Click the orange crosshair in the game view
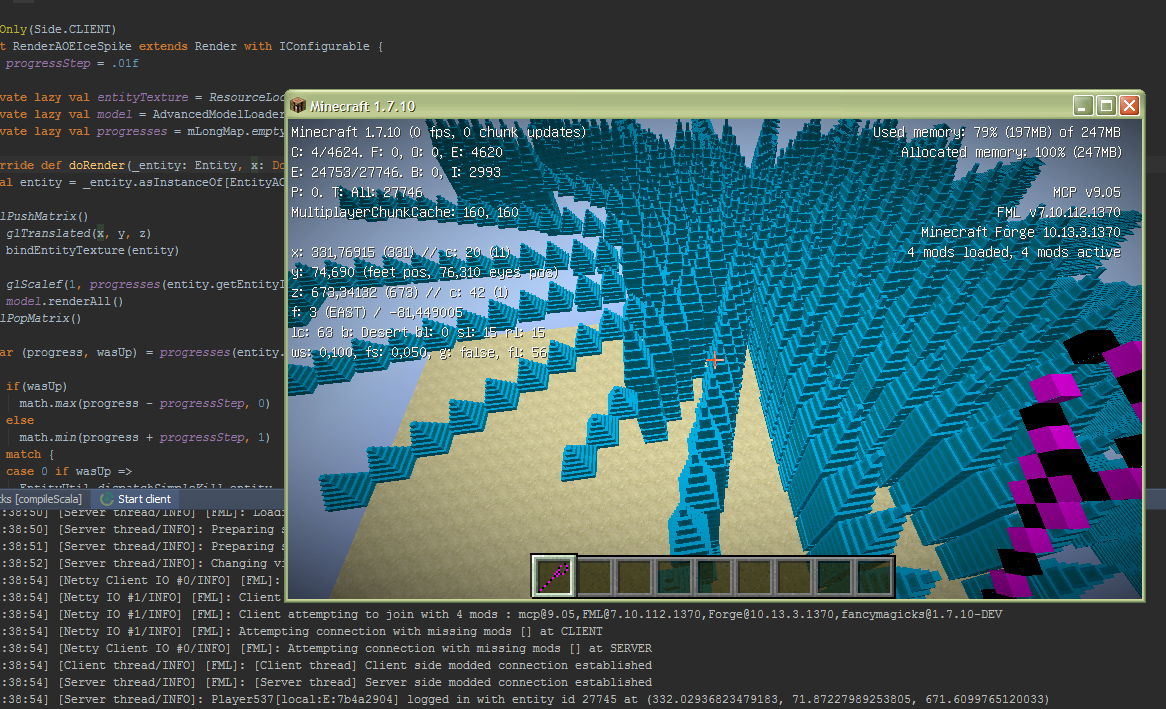 [714, 360]
